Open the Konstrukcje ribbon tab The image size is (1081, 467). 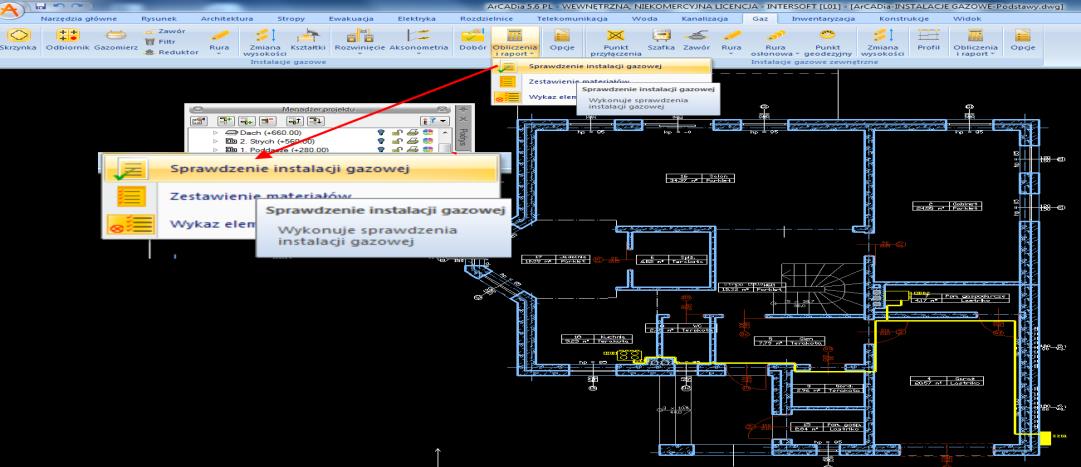tap(904, 19)
